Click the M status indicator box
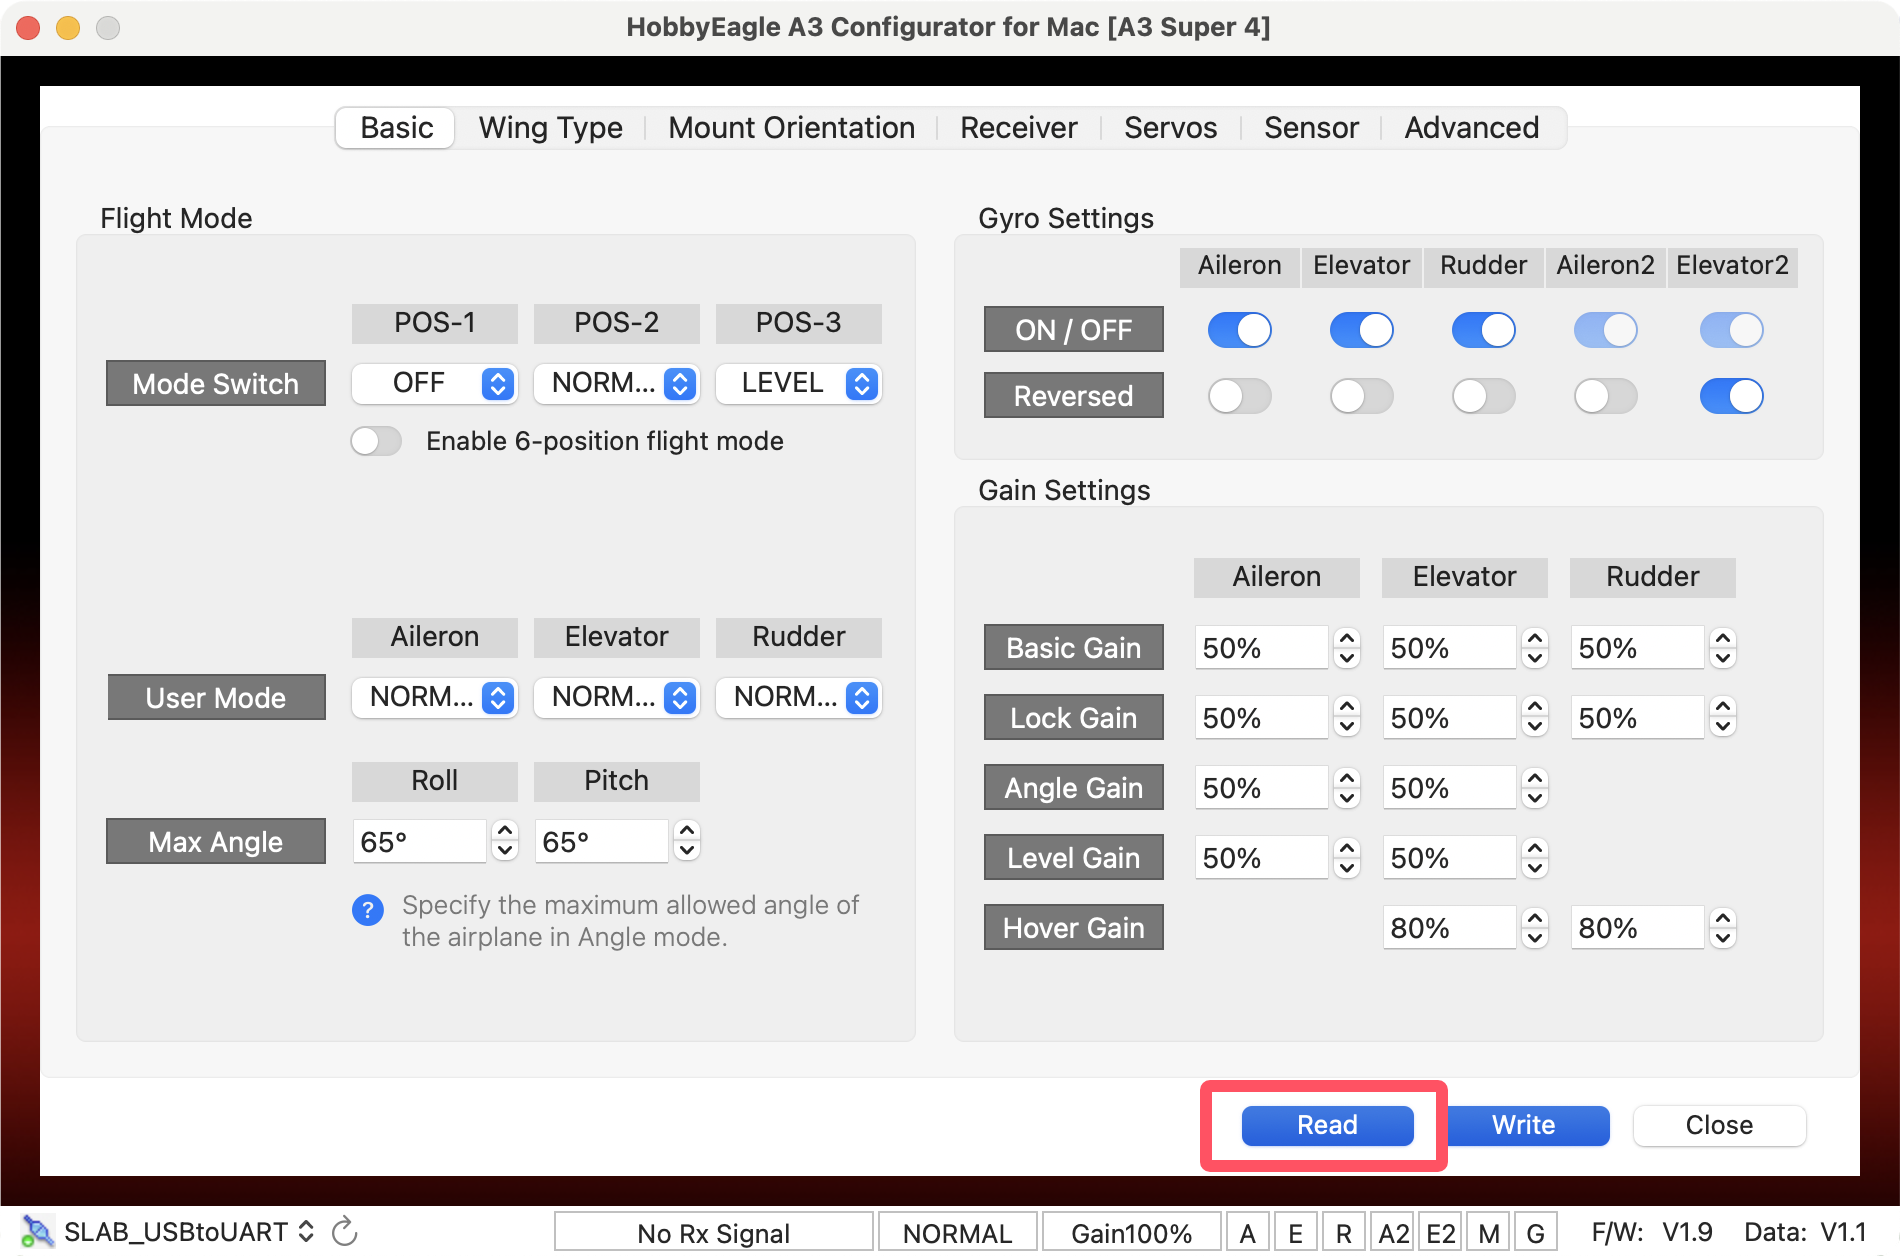Screen dimensions: 1900x1256 tap(1488, 1233)
